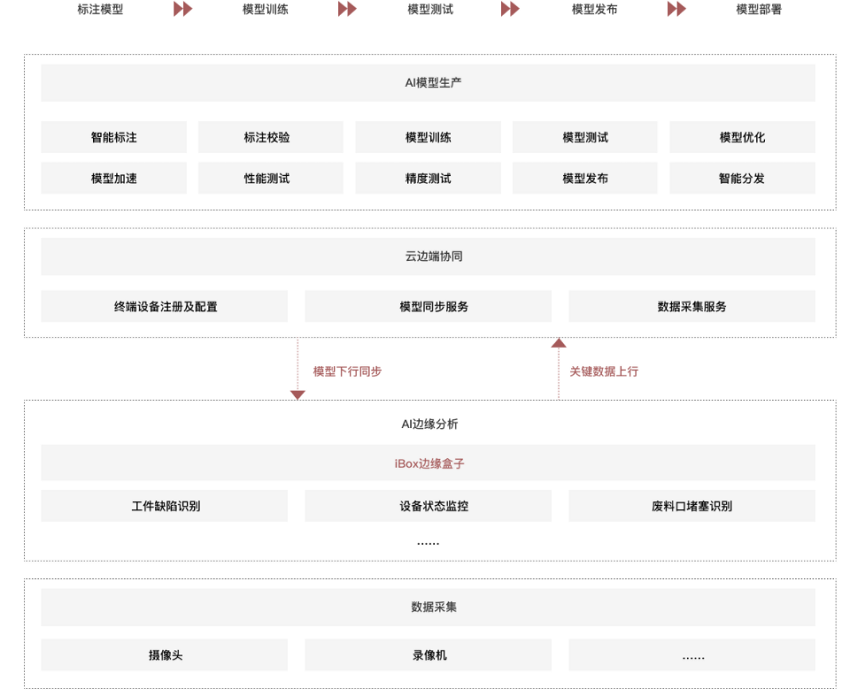Select the 废料口堵塞识别 block
The height and width of the screenshot is (696, 850).
[692, 506]
